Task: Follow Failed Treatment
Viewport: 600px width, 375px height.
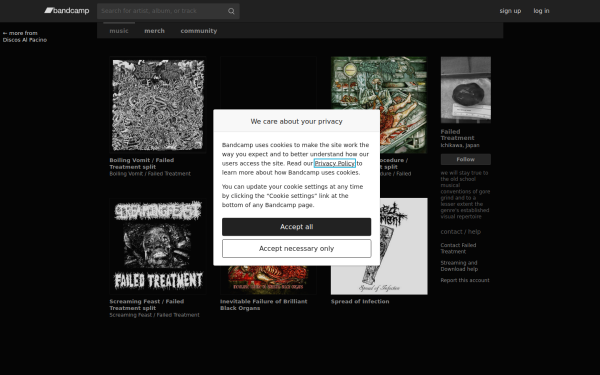Action: pyautogui.click(x=466, y=159)
